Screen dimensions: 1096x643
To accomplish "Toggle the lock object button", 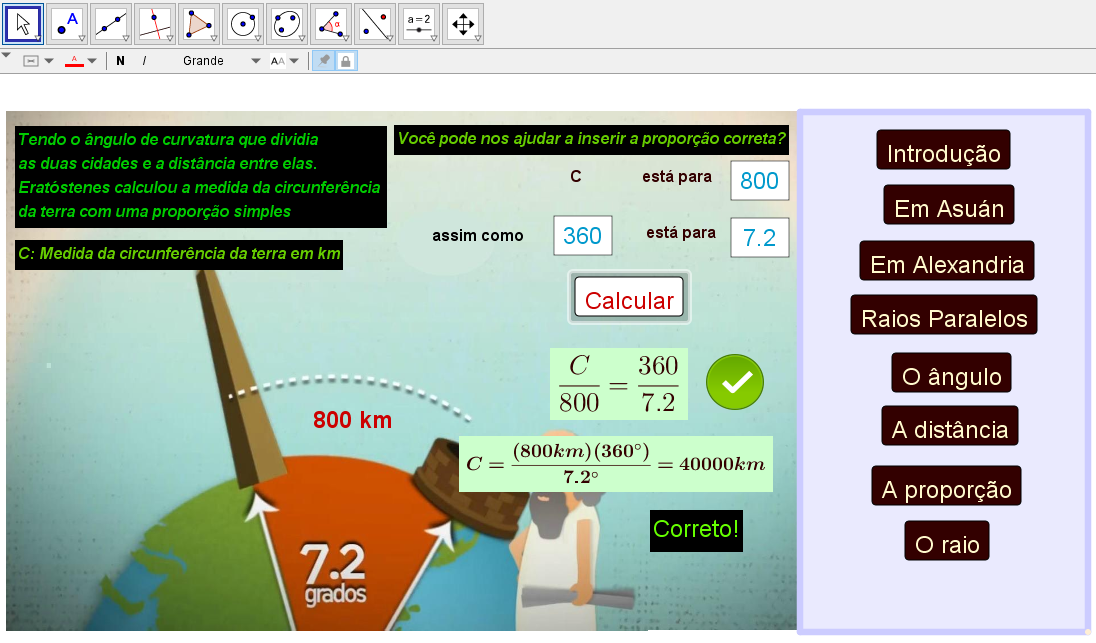I will [345, 61].
